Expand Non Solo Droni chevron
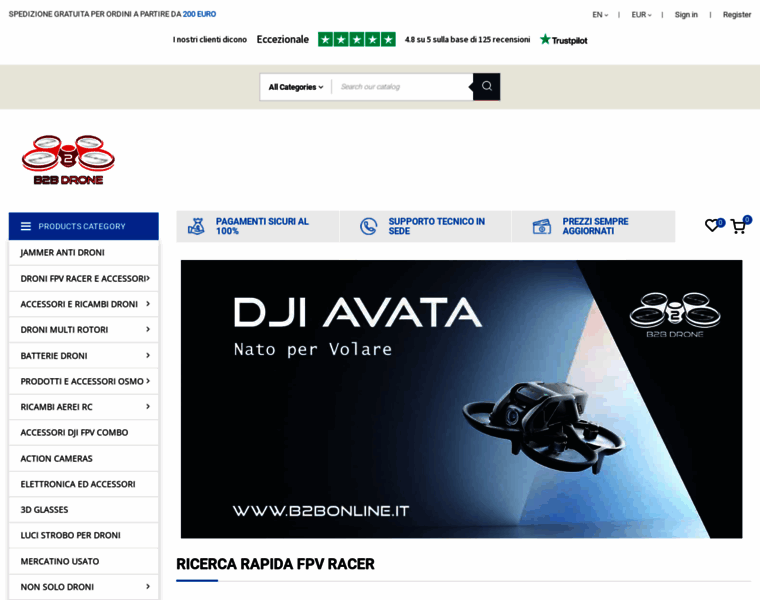The width and height of the screenshot is (760, 600). pyautogui.click(x=148, y=586)
